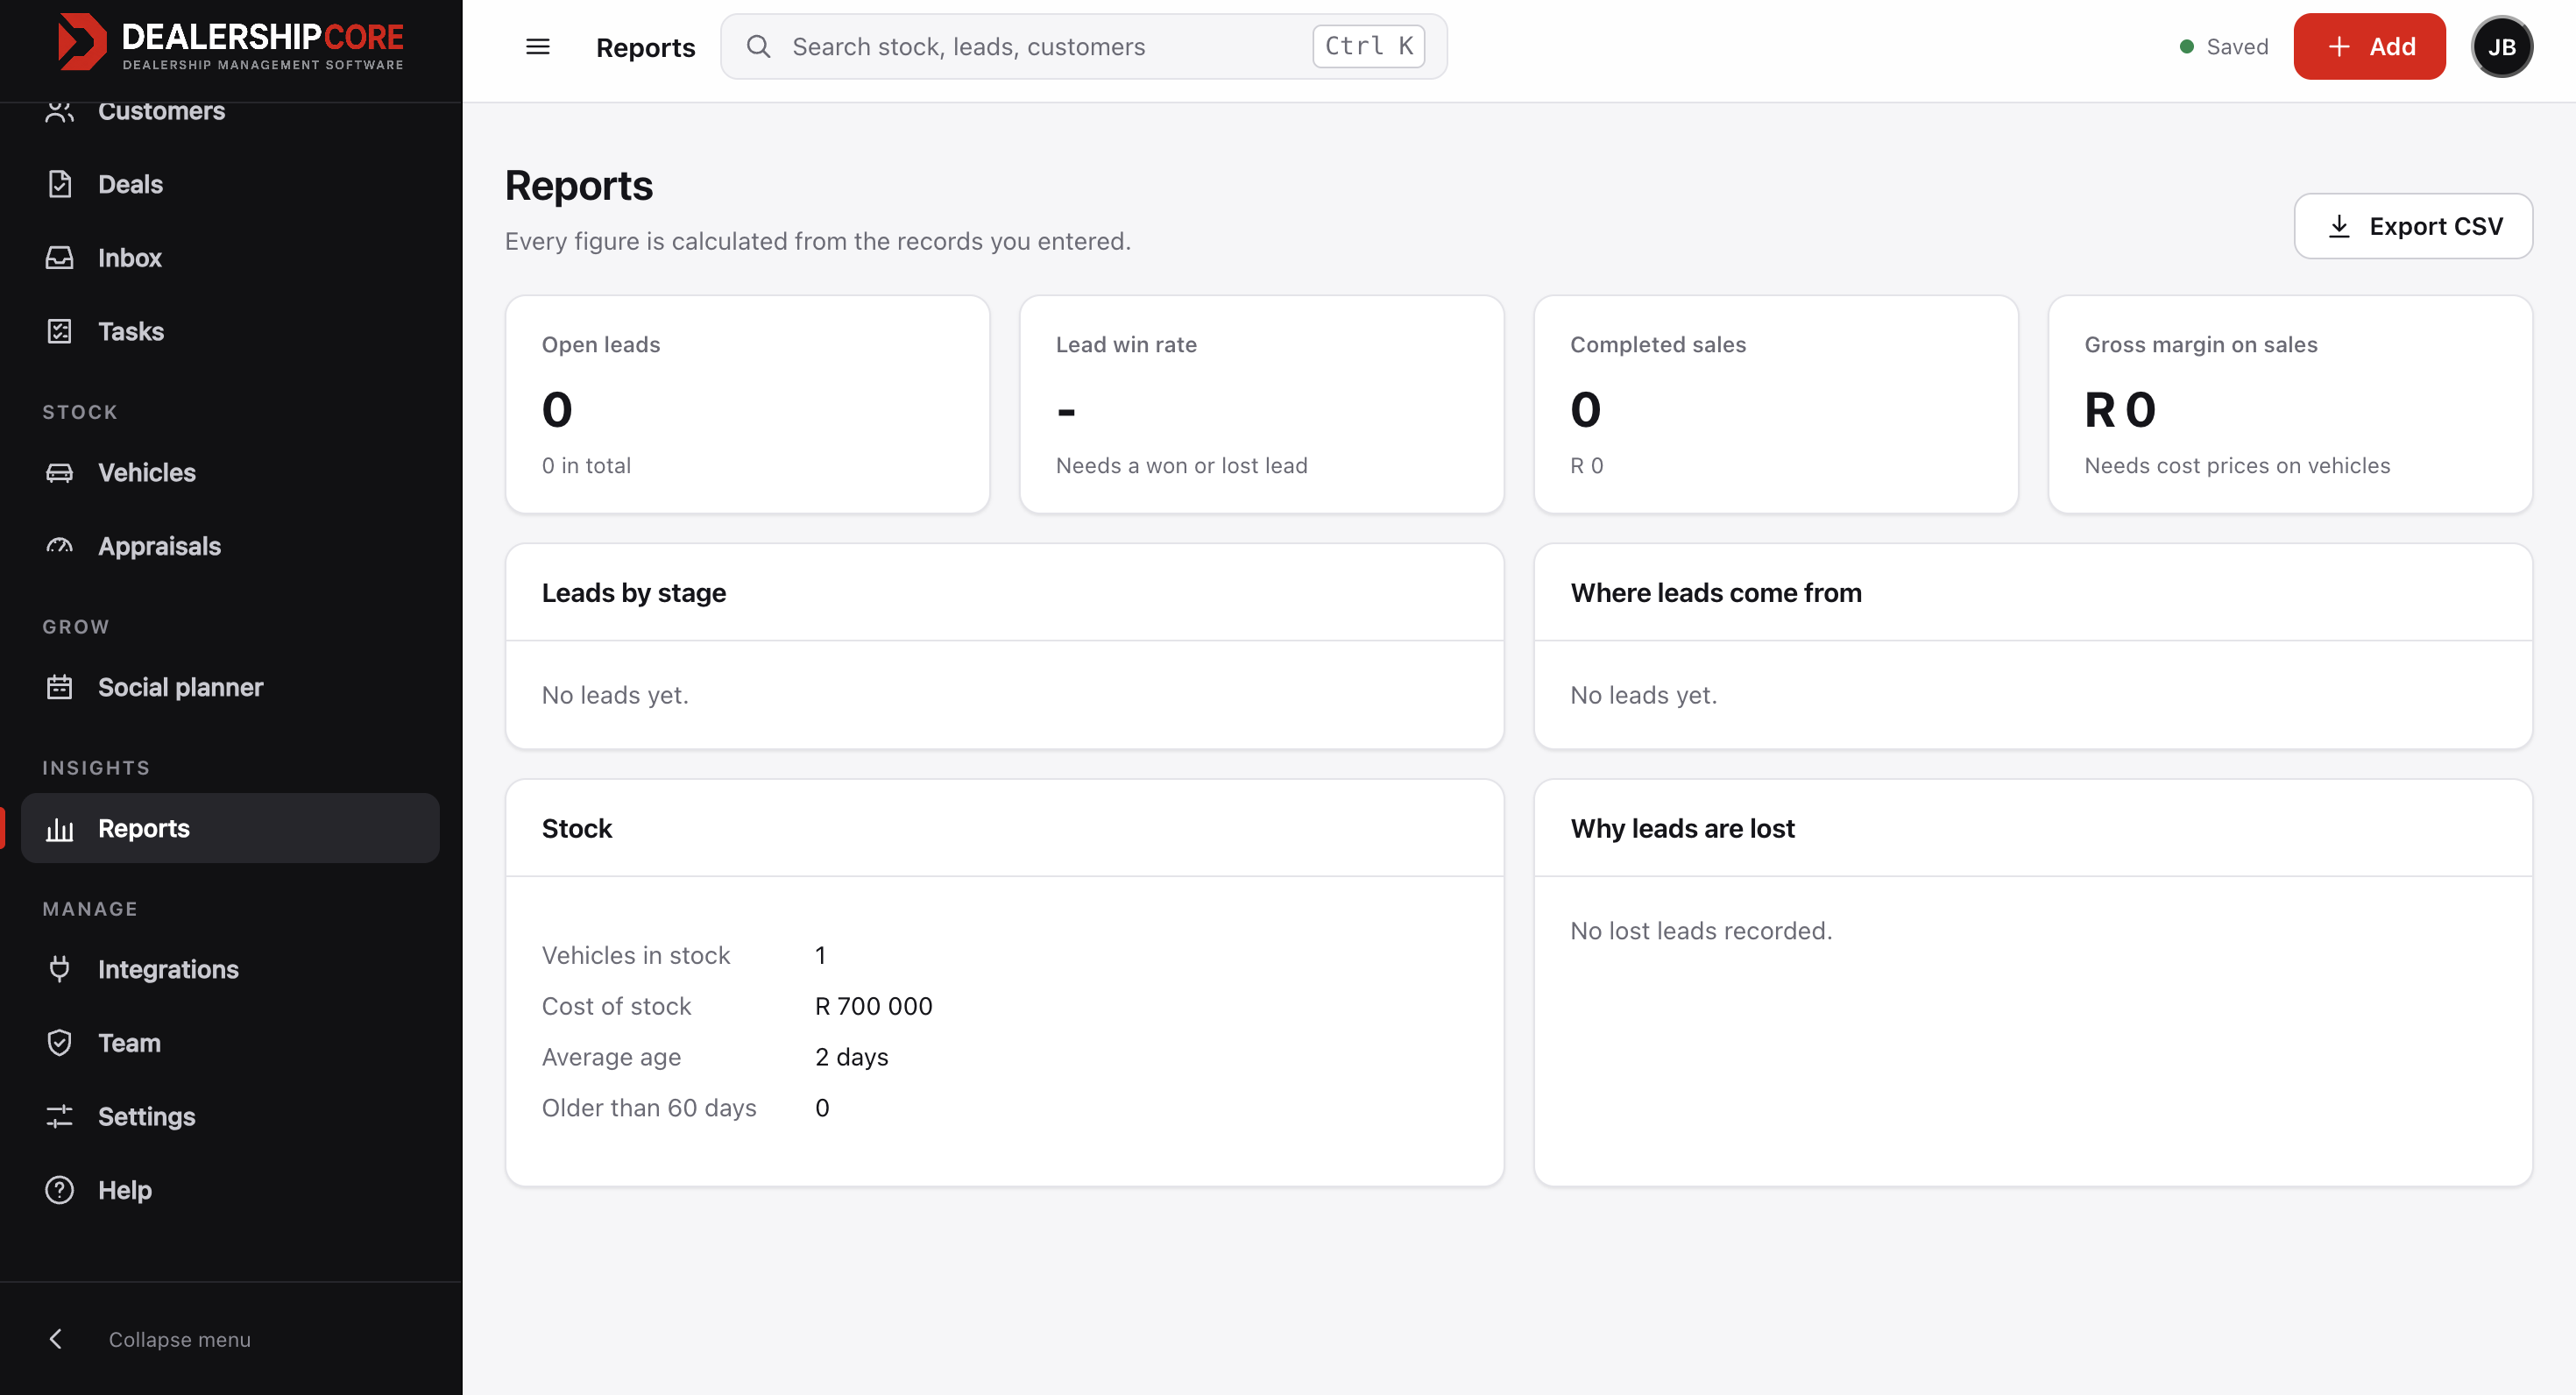Click the red Add button
2576x1395 pixels.
pos(2369,47)
